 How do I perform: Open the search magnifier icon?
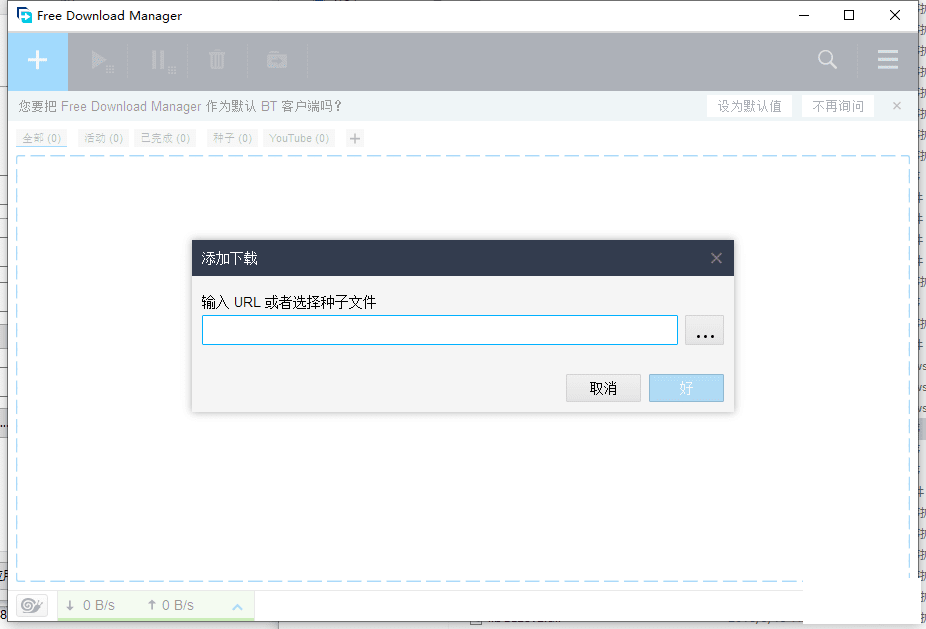pyautogui.click(x=827, y=59)
